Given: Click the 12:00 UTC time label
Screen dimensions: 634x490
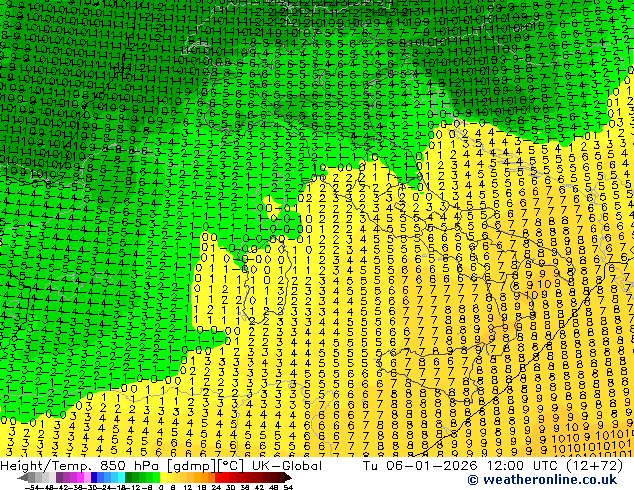Looking at the screenshot, I should 523,466.
